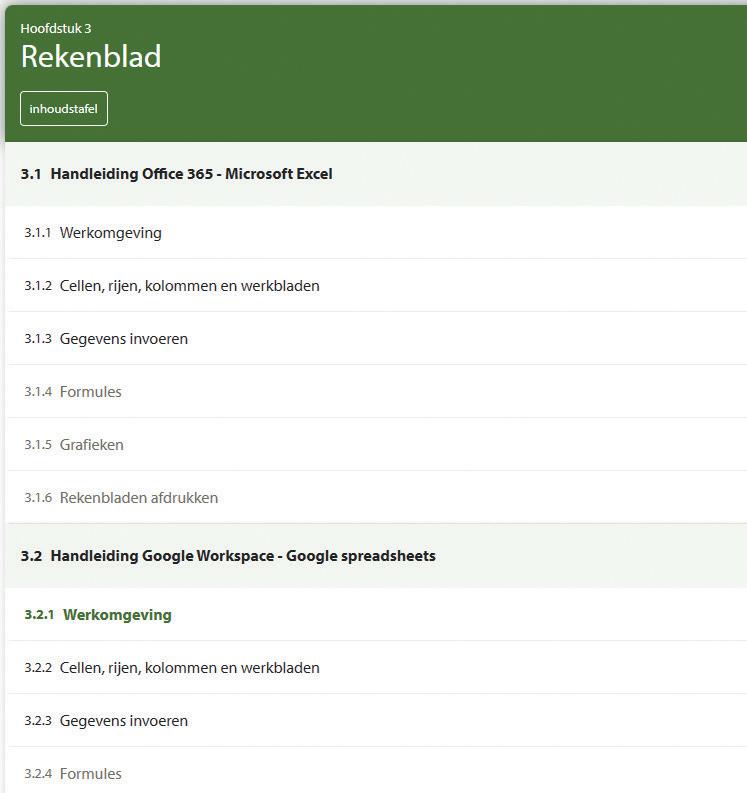Go to 3.2.3 Gegevens invoeren
747x793 pixels.
(x=376, y=721)
